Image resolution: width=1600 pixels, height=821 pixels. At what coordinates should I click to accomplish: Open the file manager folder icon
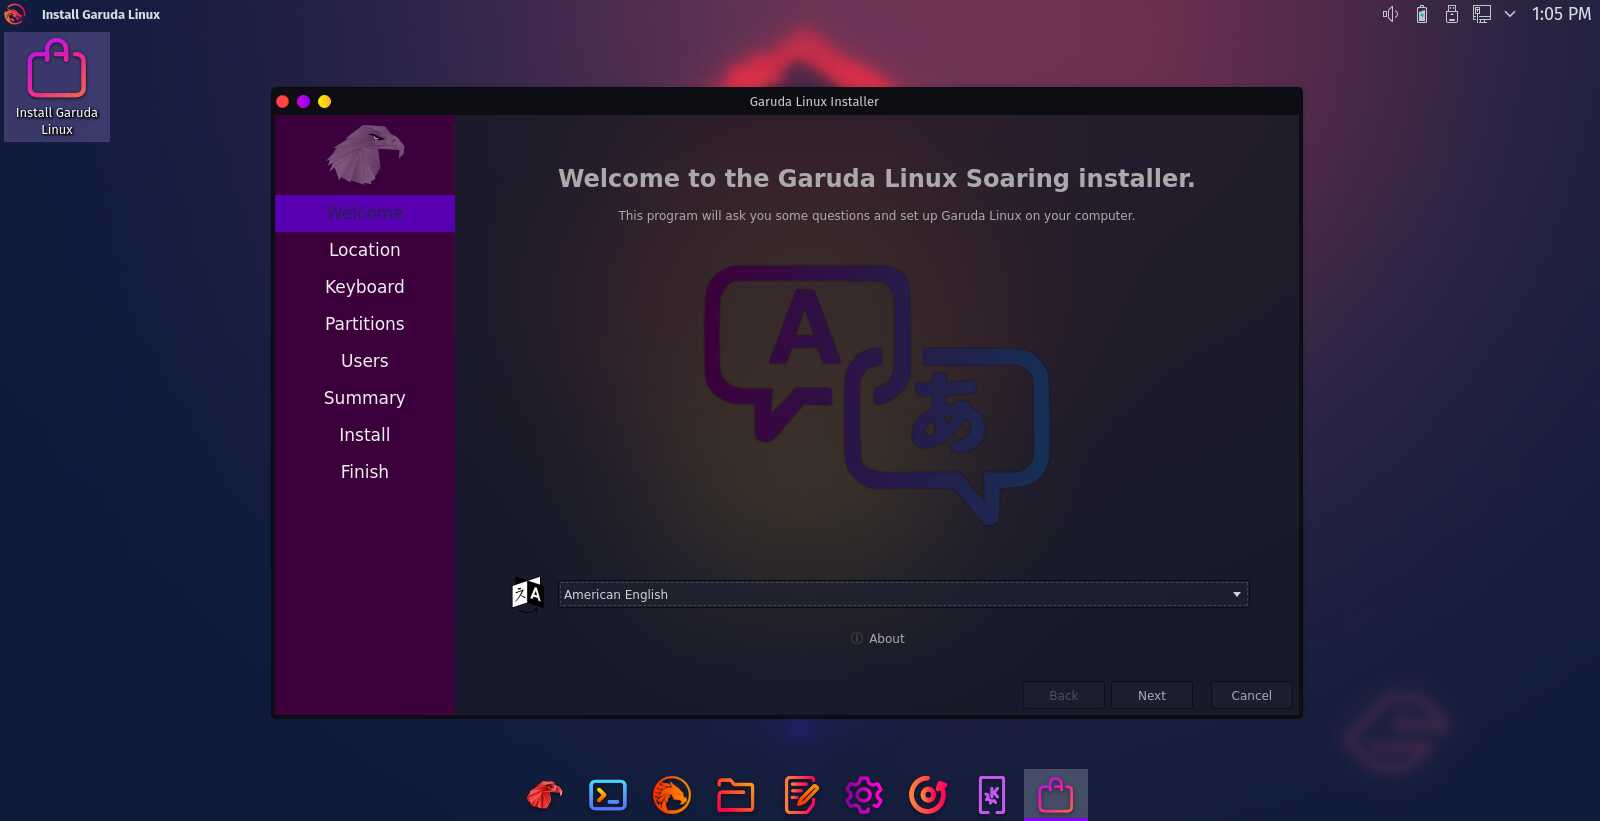(x=736, y=795)
